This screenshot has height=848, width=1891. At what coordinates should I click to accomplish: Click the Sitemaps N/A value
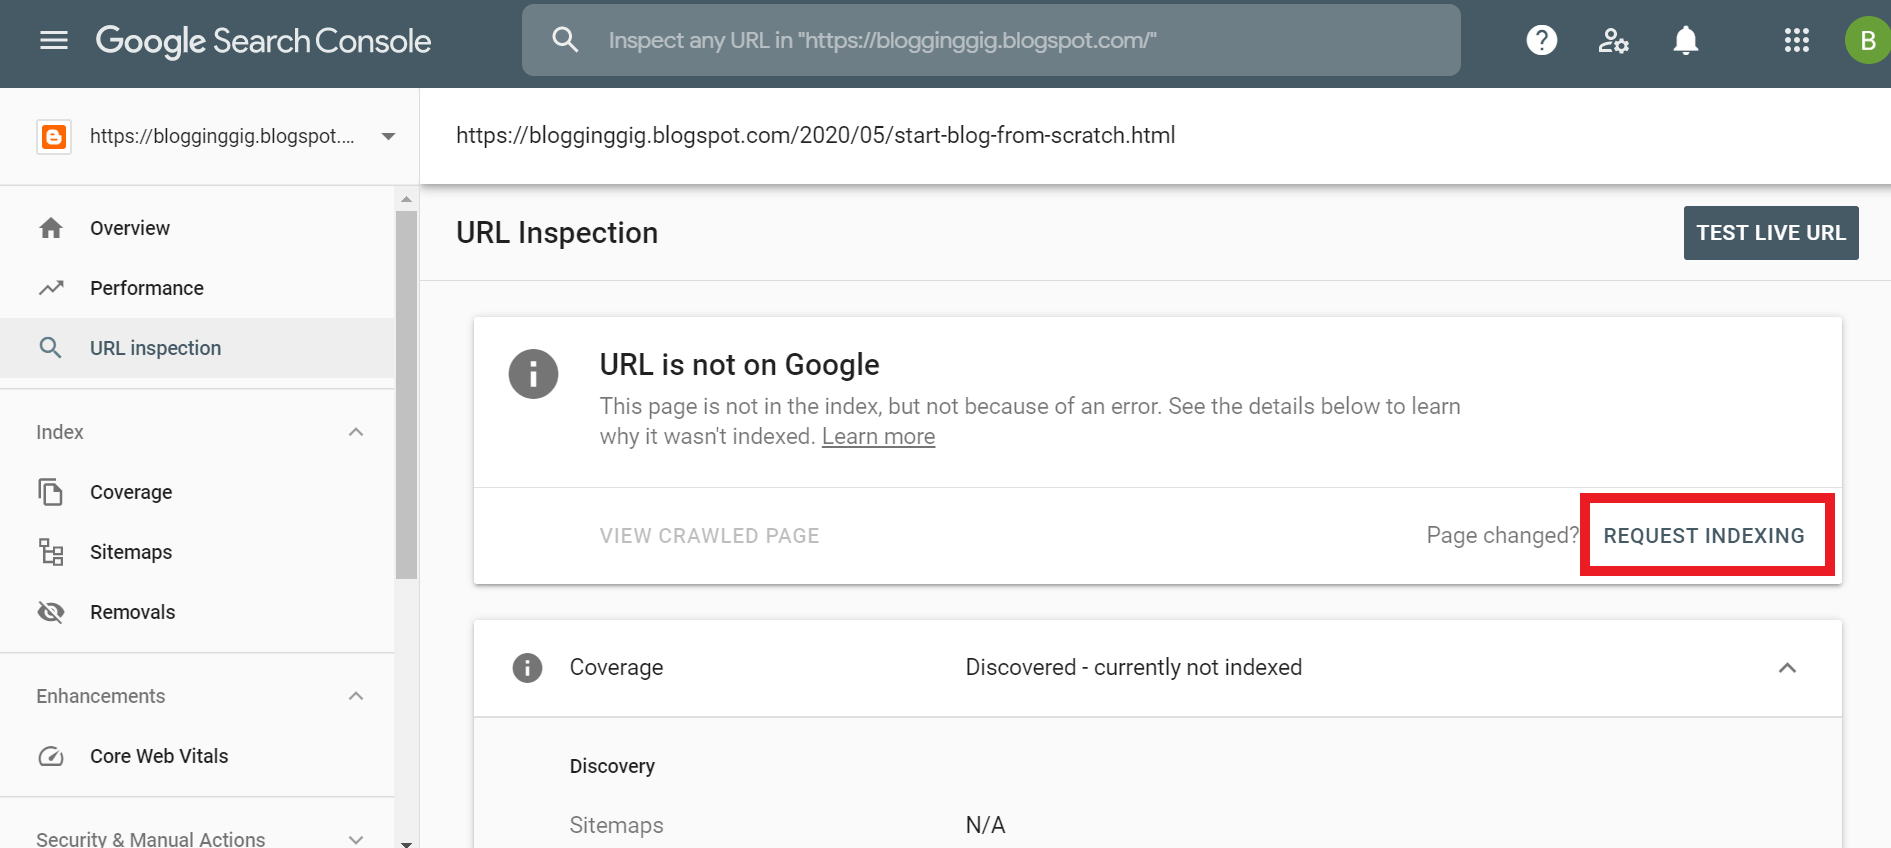pyautogui.click(x=985, y=825)
